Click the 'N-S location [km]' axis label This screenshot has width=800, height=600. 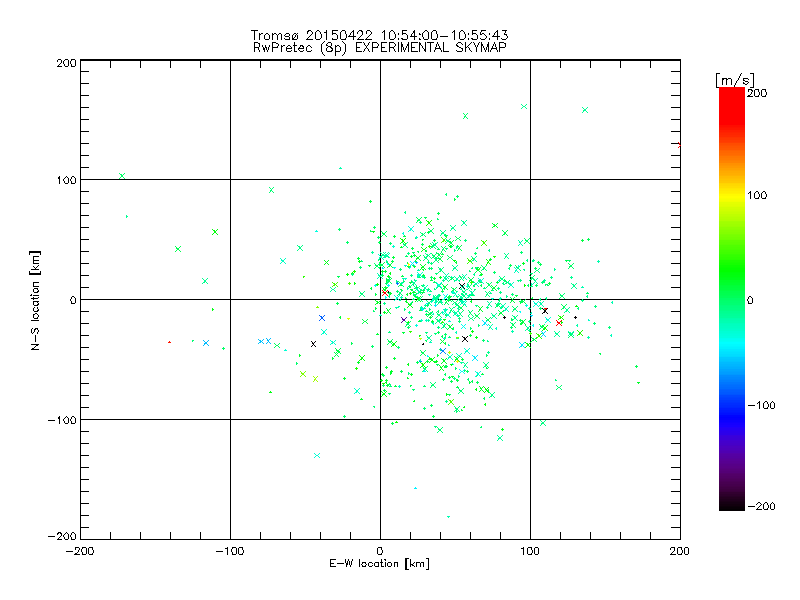35,300
